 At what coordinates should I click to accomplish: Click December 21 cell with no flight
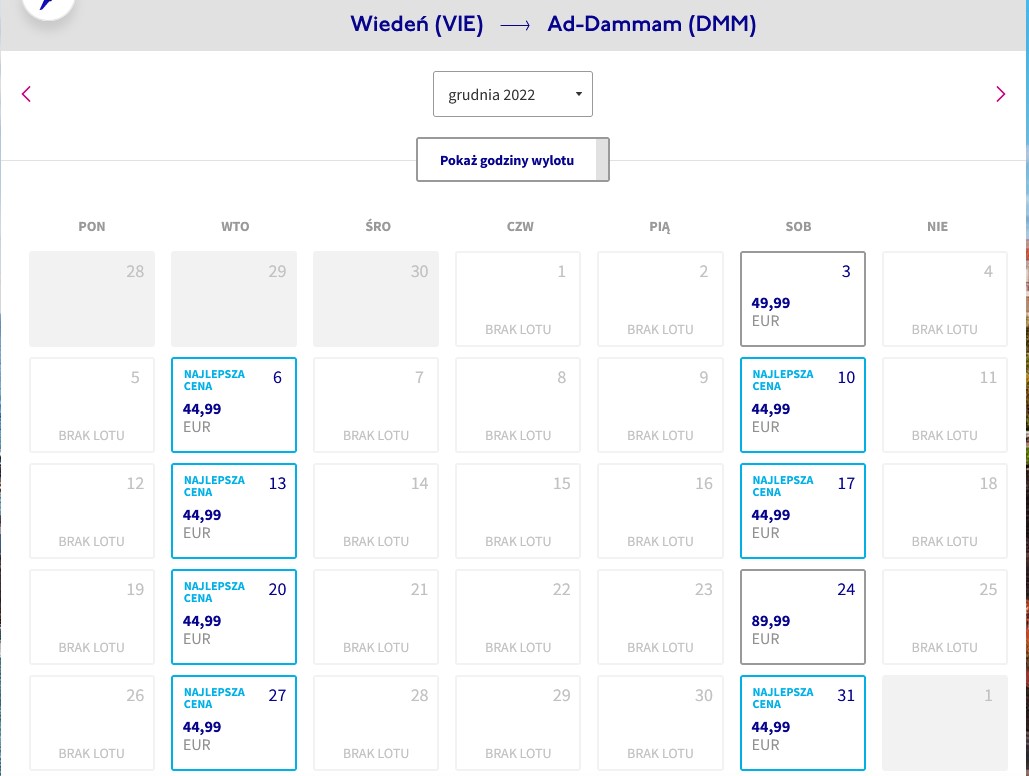tap(376, 617)
